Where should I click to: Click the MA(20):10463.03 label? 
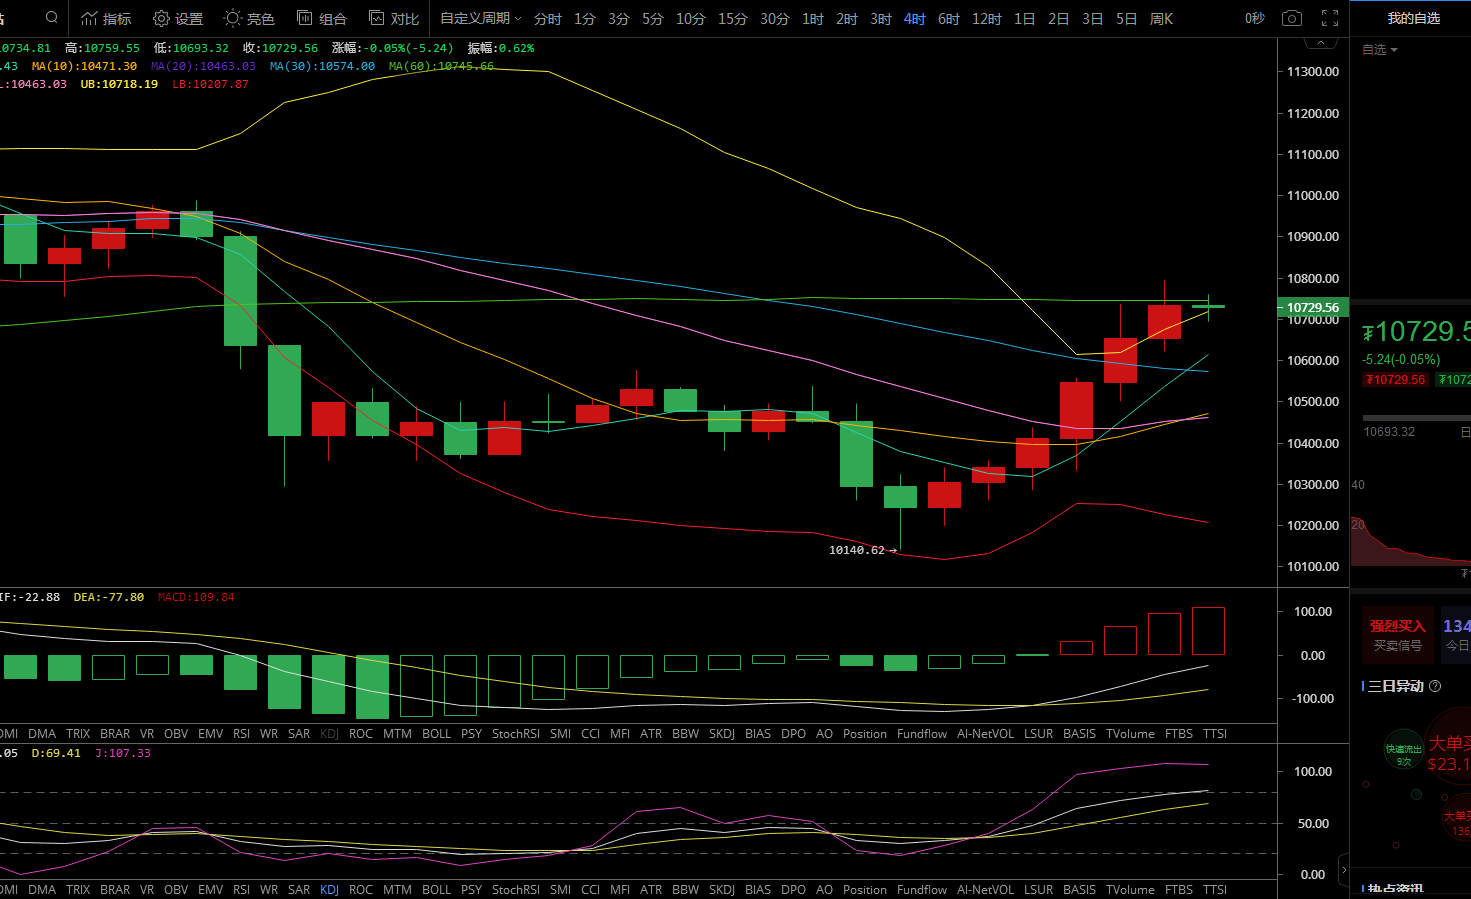[x=203, y=66]
